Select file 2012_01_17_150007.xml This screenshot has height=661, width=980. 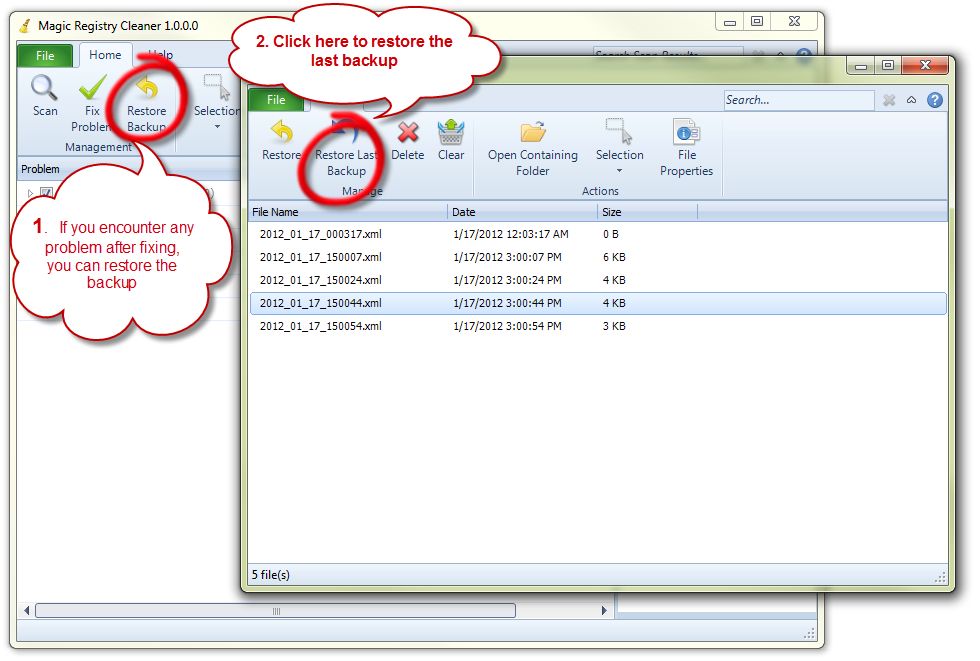tap(321, 257)
